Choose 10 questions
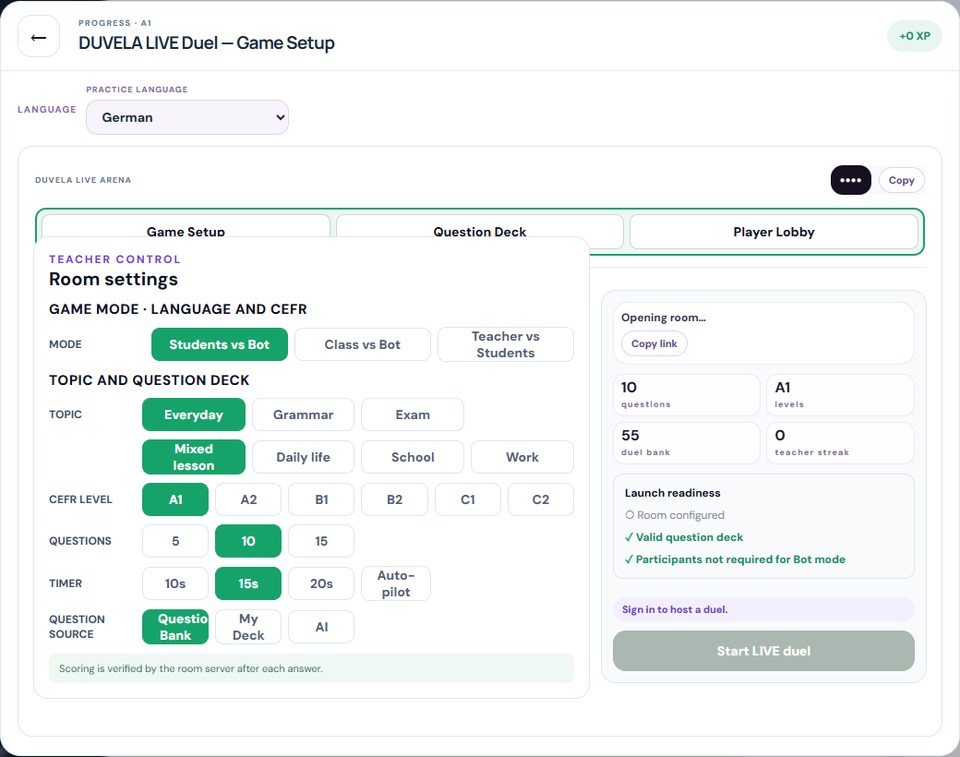 tap(249, 541)
